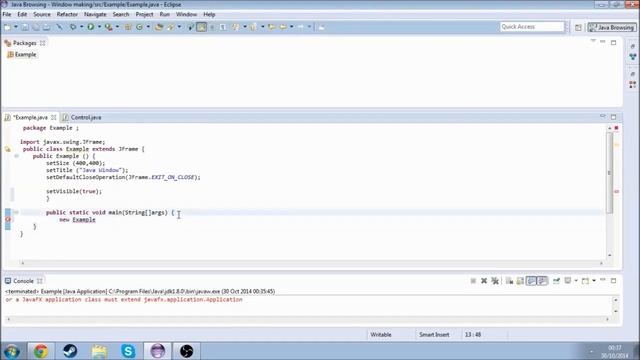This screenshot has width=640, height=360.
Task: Click Remove All Terminated Launches icon
Action: click(495, 281)
